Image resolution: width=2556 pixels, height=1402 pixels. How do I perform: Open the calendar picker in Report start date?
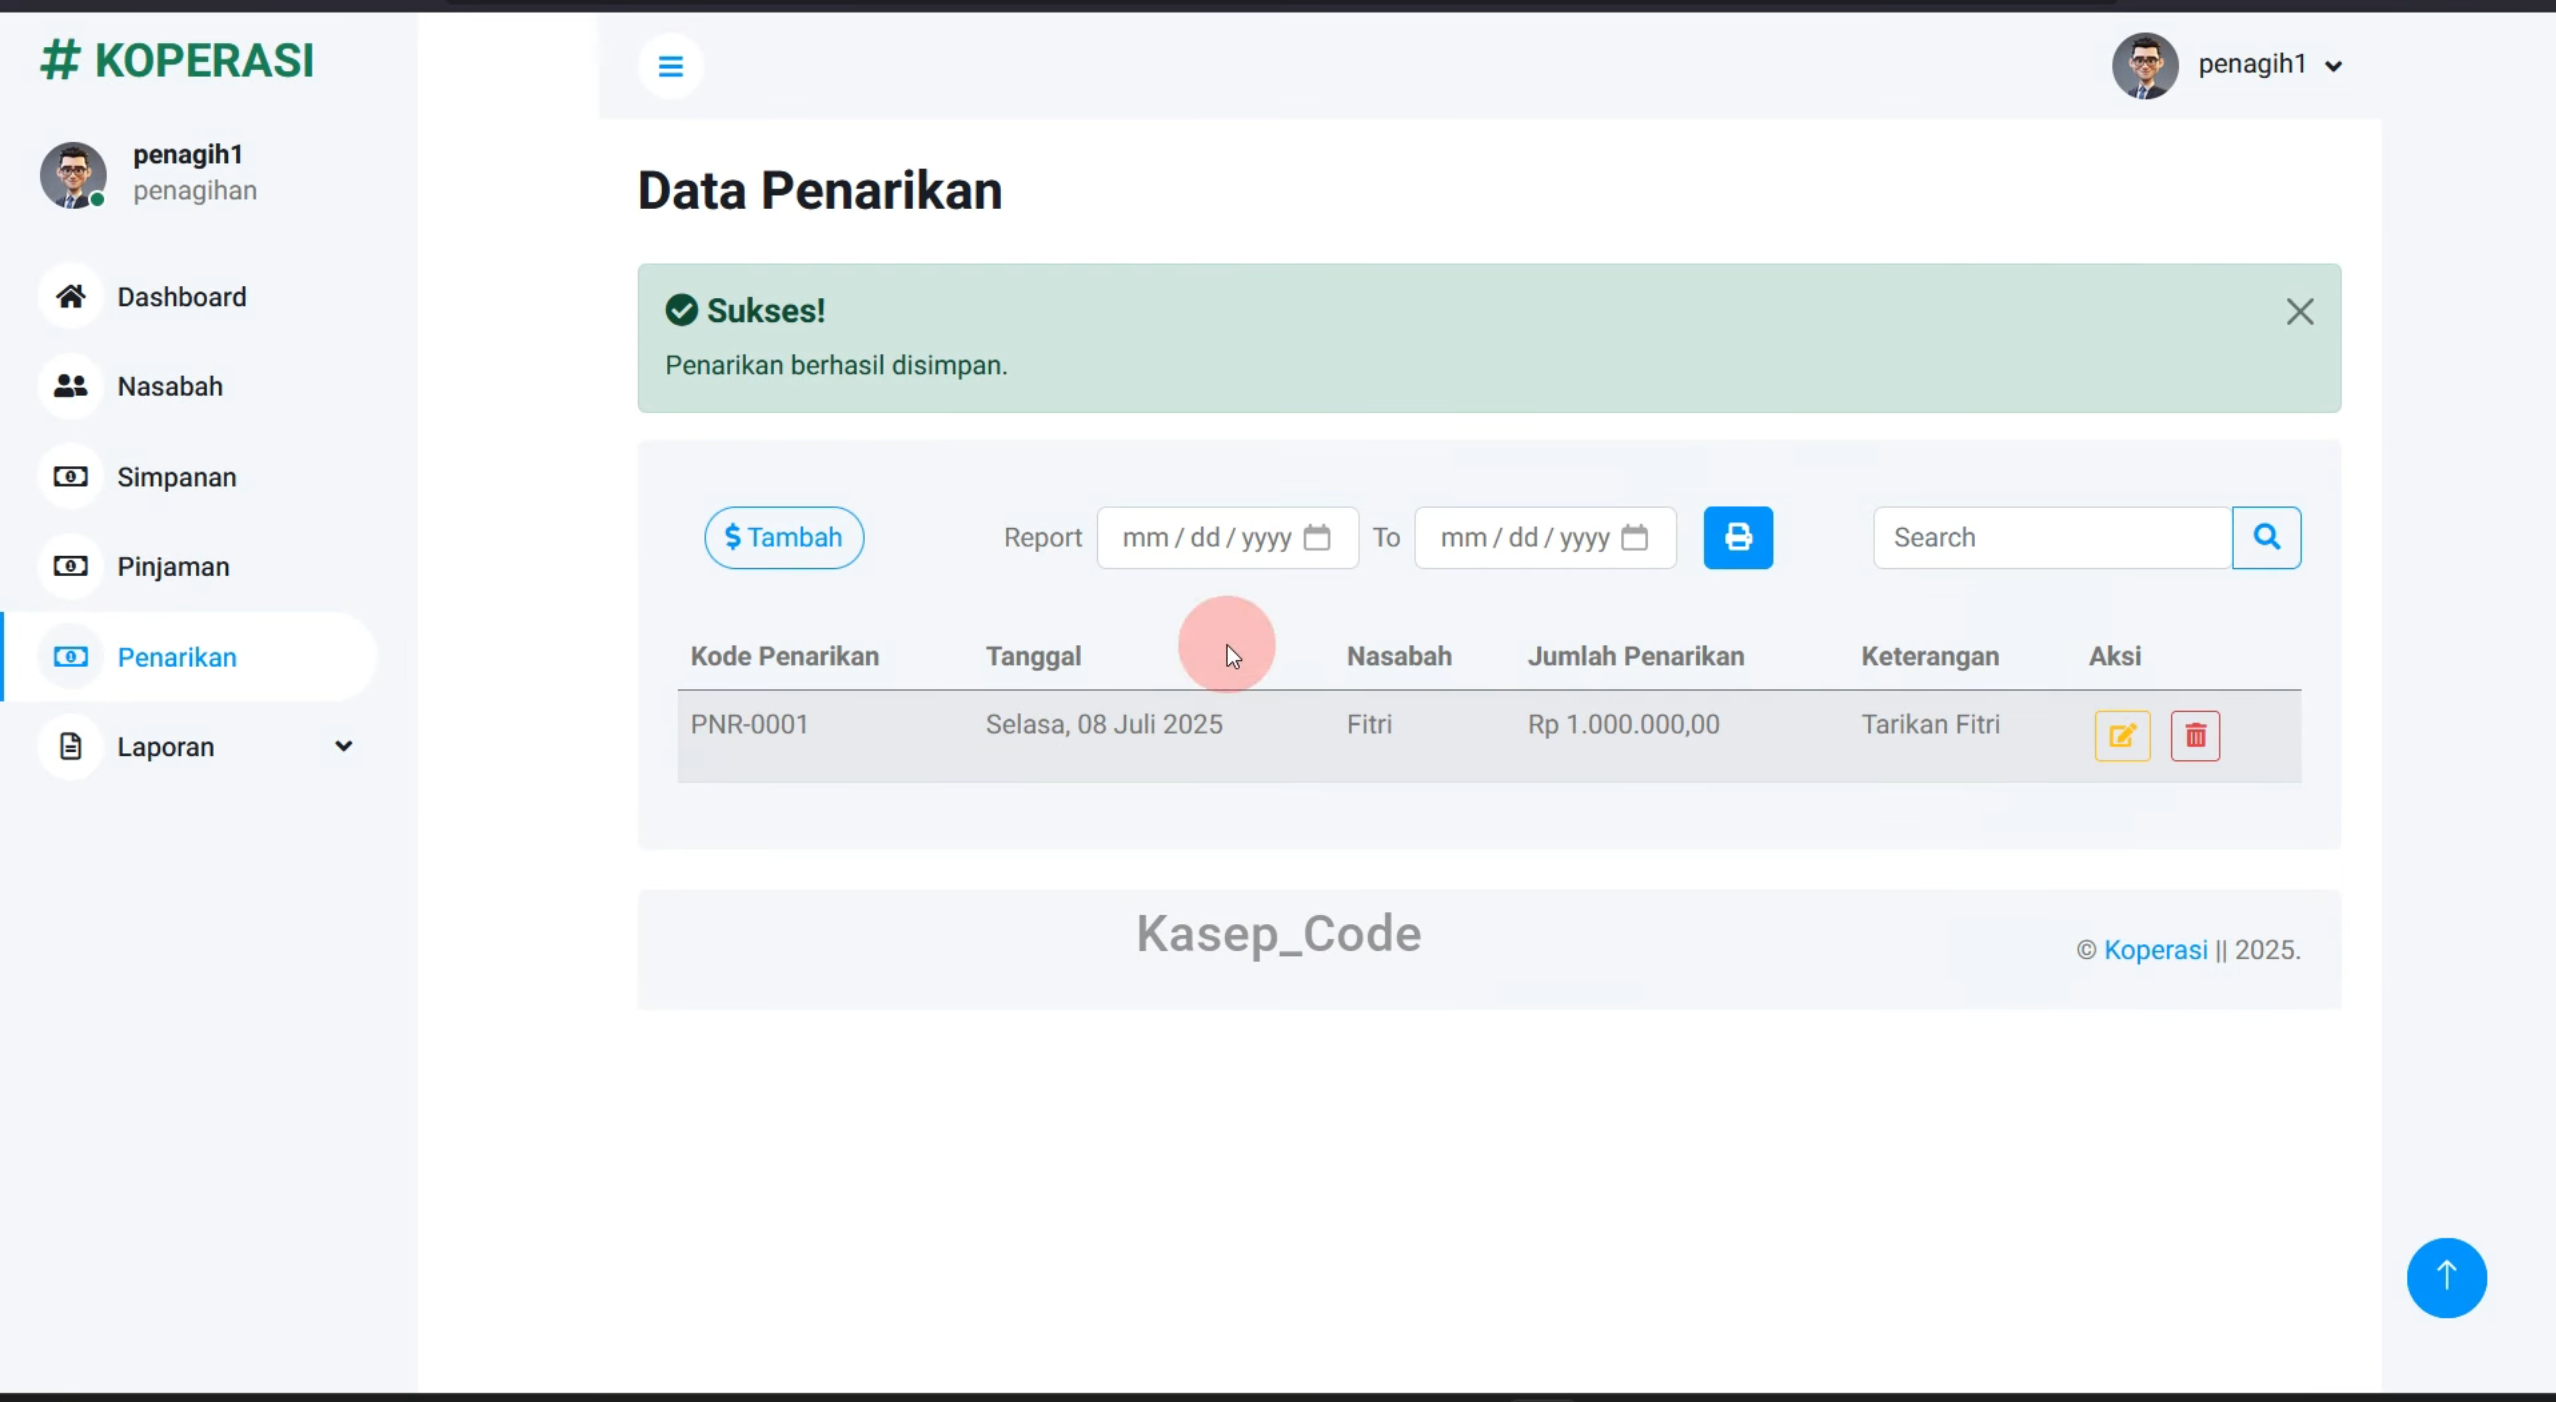(x=1317, y=538)
